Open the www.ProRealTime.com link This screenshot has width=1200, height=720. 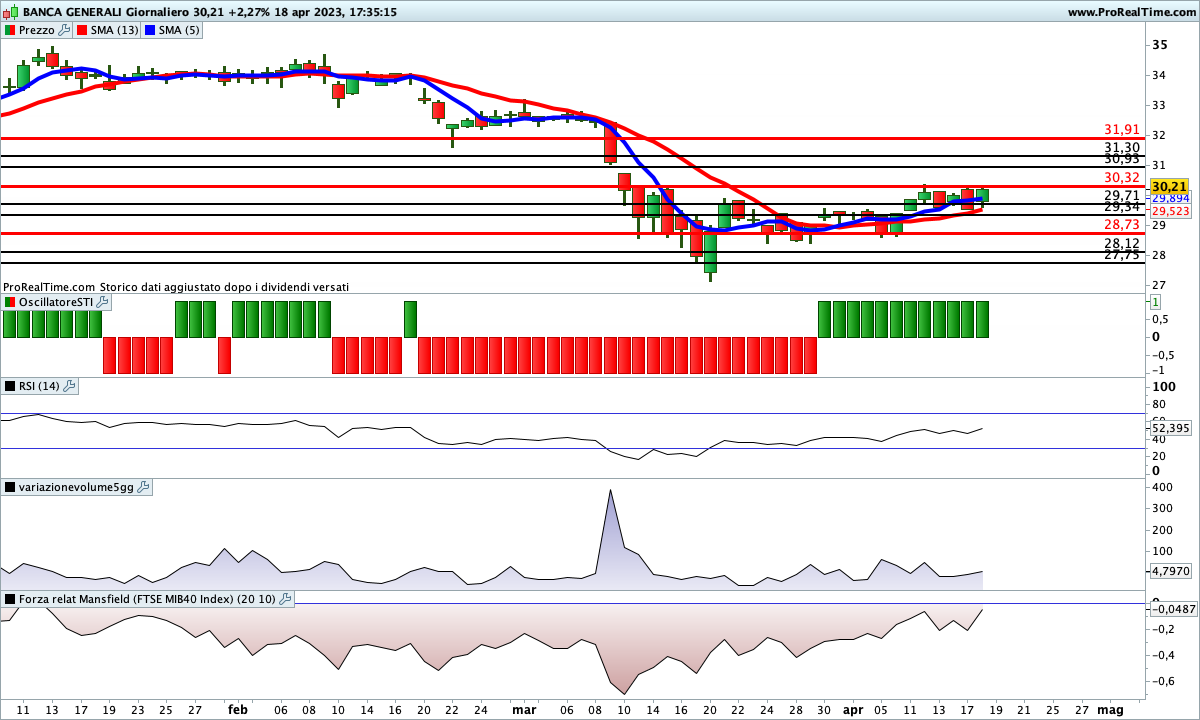click(1131, 12)
